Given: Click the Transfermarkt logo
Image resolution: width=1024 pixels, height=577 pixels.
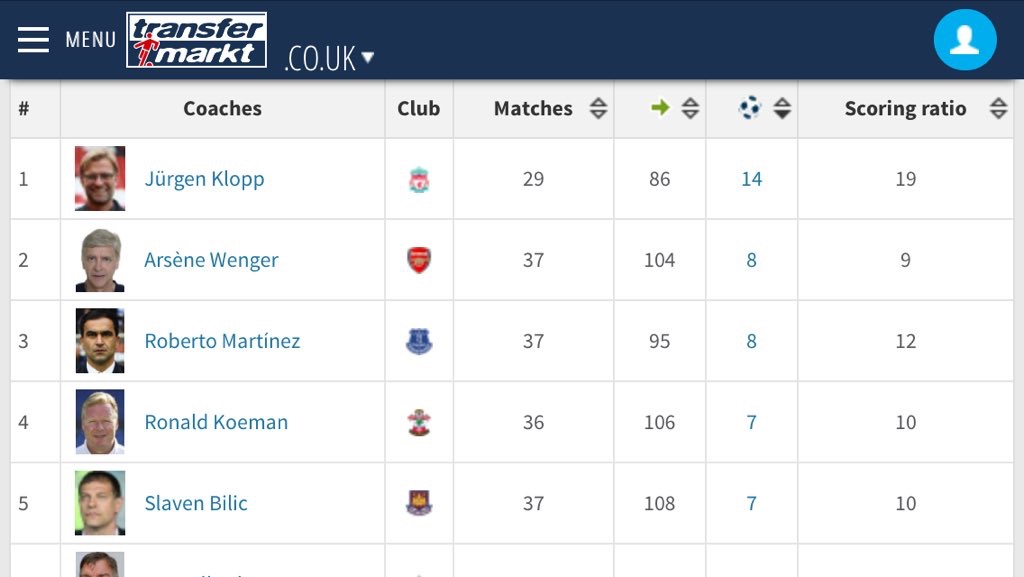Looking at the screenshot, I should [197, 40].
